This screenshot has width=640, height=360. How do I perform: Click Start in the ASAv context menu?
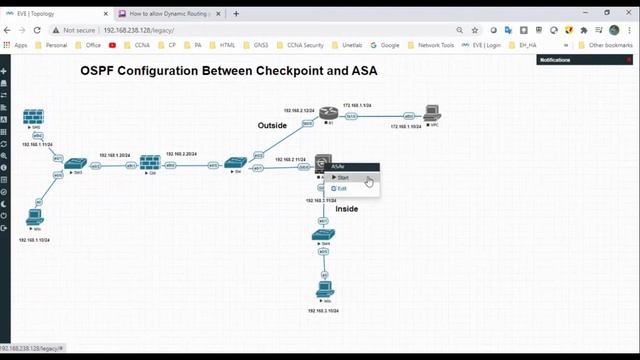pyautogui.click(x=351, y=178)
